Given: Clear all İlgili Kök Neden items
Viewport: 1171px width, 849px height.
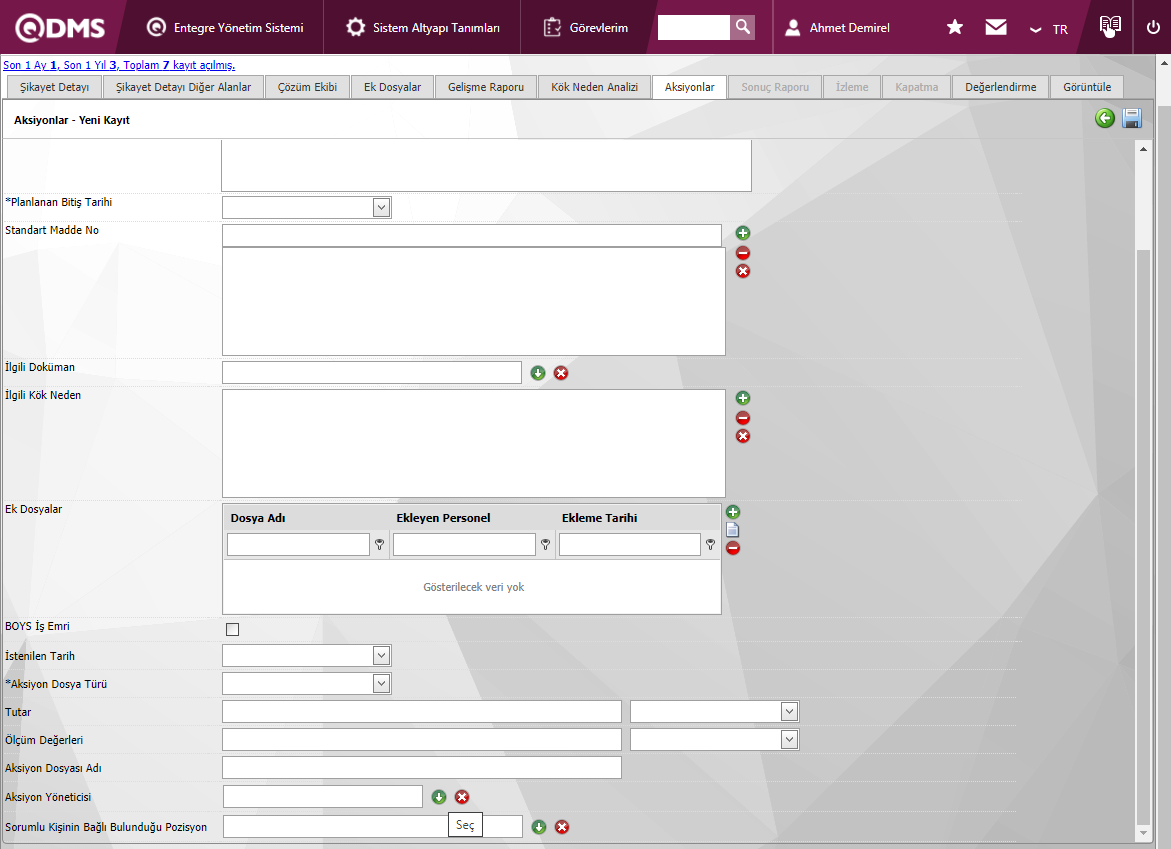Looking at the screenshot, I should pos(742,436).
